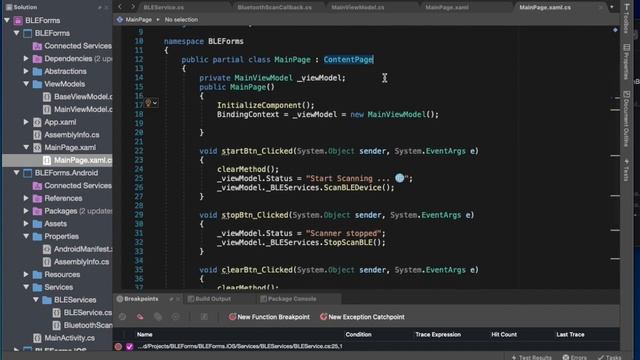Click the App.xaml file icon
The image size is (640, 360).
tap(37, 122)
